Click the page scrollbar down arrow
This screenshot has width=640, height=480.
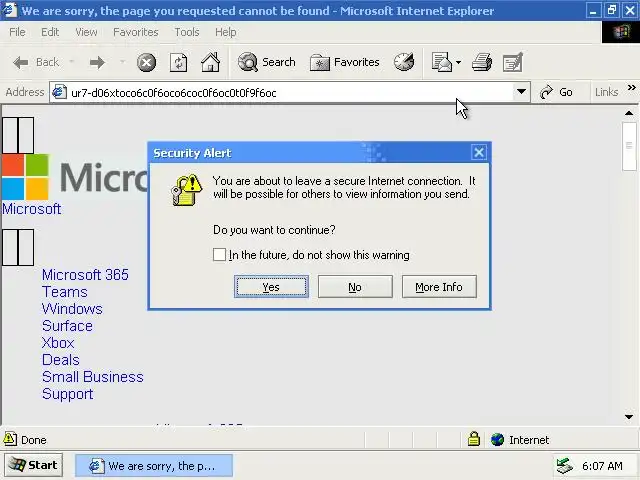pos(629,417)
